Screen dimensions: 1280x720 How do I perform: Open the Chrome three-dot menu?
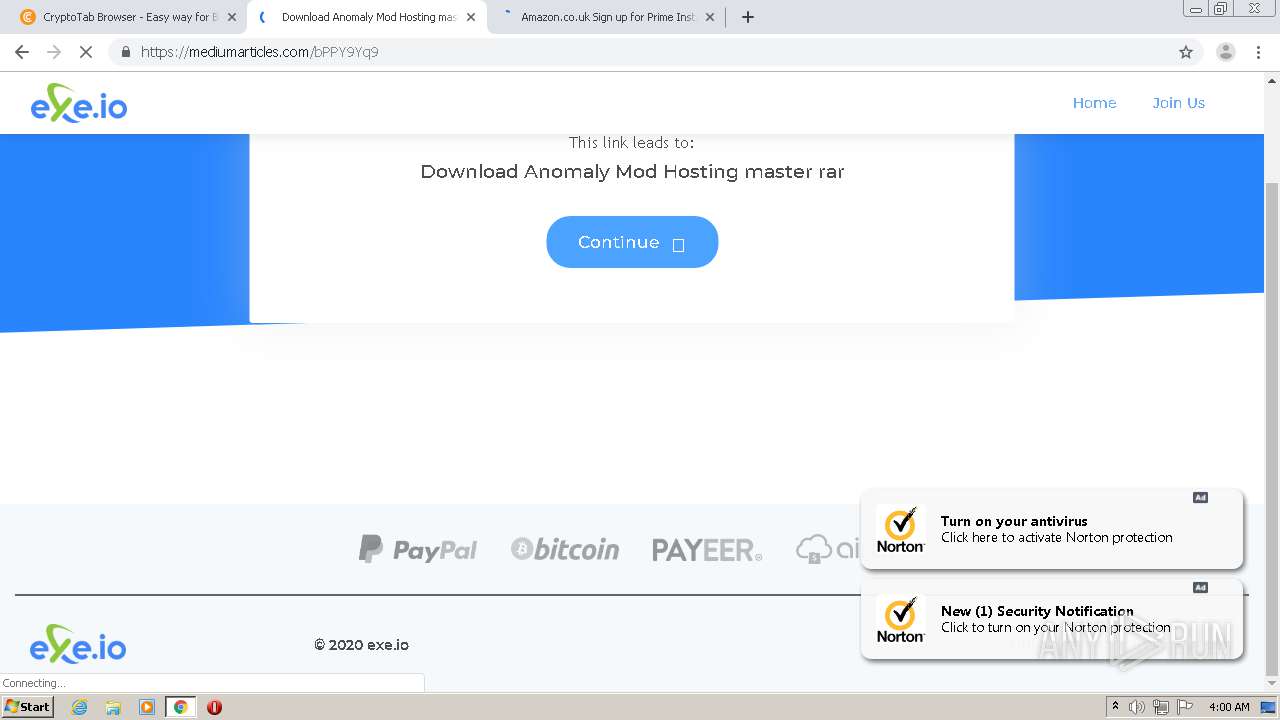pos(1258,52)
